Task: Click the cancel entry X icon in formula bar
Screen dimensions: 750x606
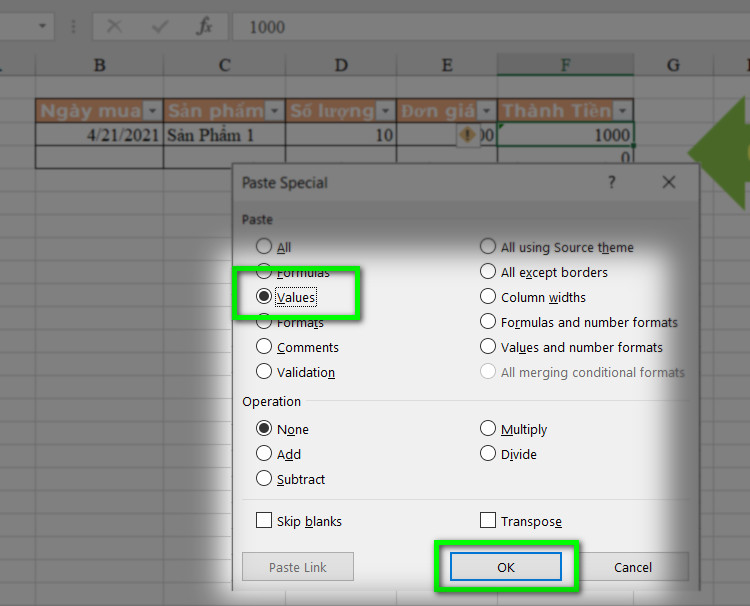Action: pyautogui.click(x=114, y=26)
